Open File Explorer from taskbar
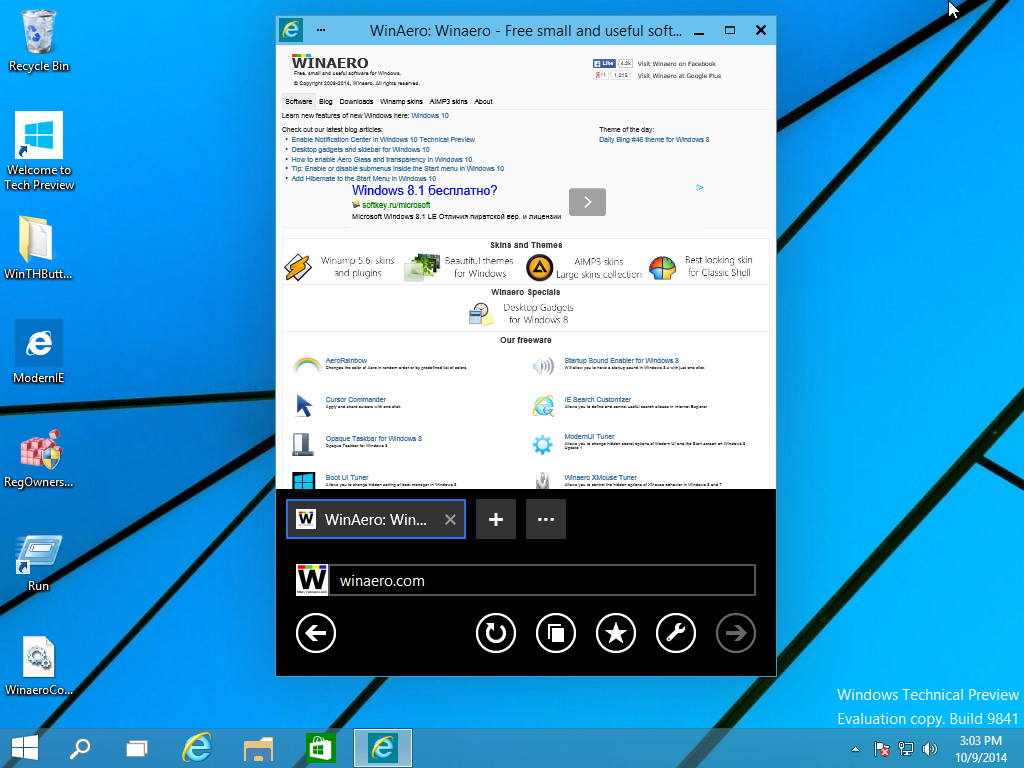Viewport: 1024px width, 768px height. [258, 748]
